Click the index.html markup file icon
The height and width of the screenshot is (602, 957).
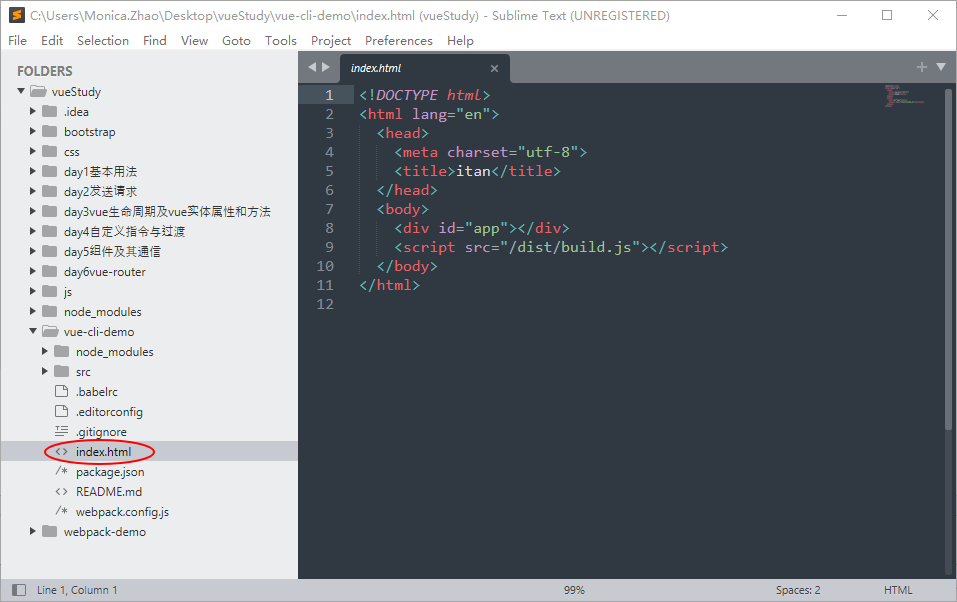62,452
